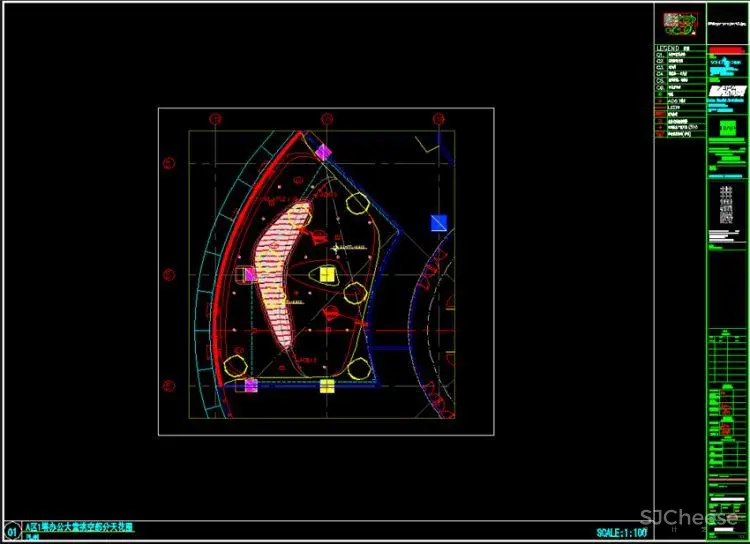Click the LEGEND heading in title block
The width and height of the screenshot is (750, 544).
point(667,48)
